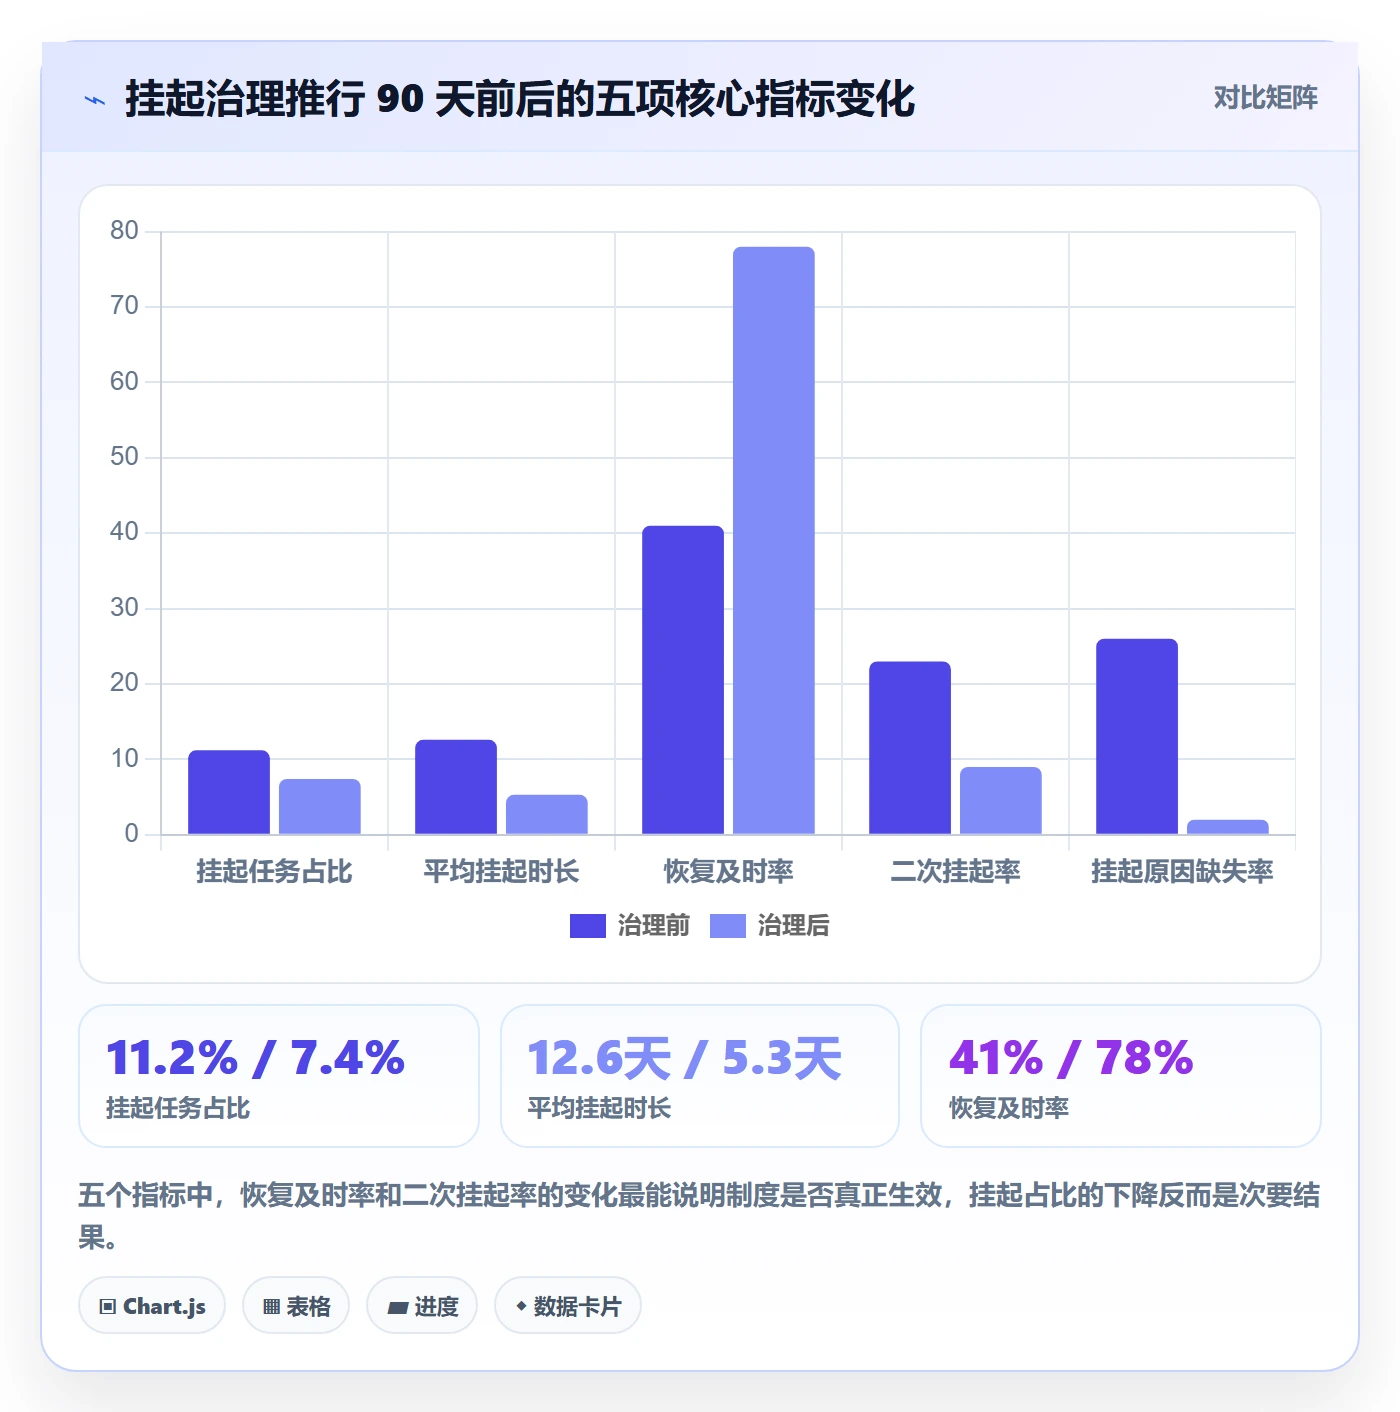The height and width of the screenshot is (1412, 1400).
Task: Select the 治理后 bar for 平均挂起时长
Action: [x=547, y=814]
